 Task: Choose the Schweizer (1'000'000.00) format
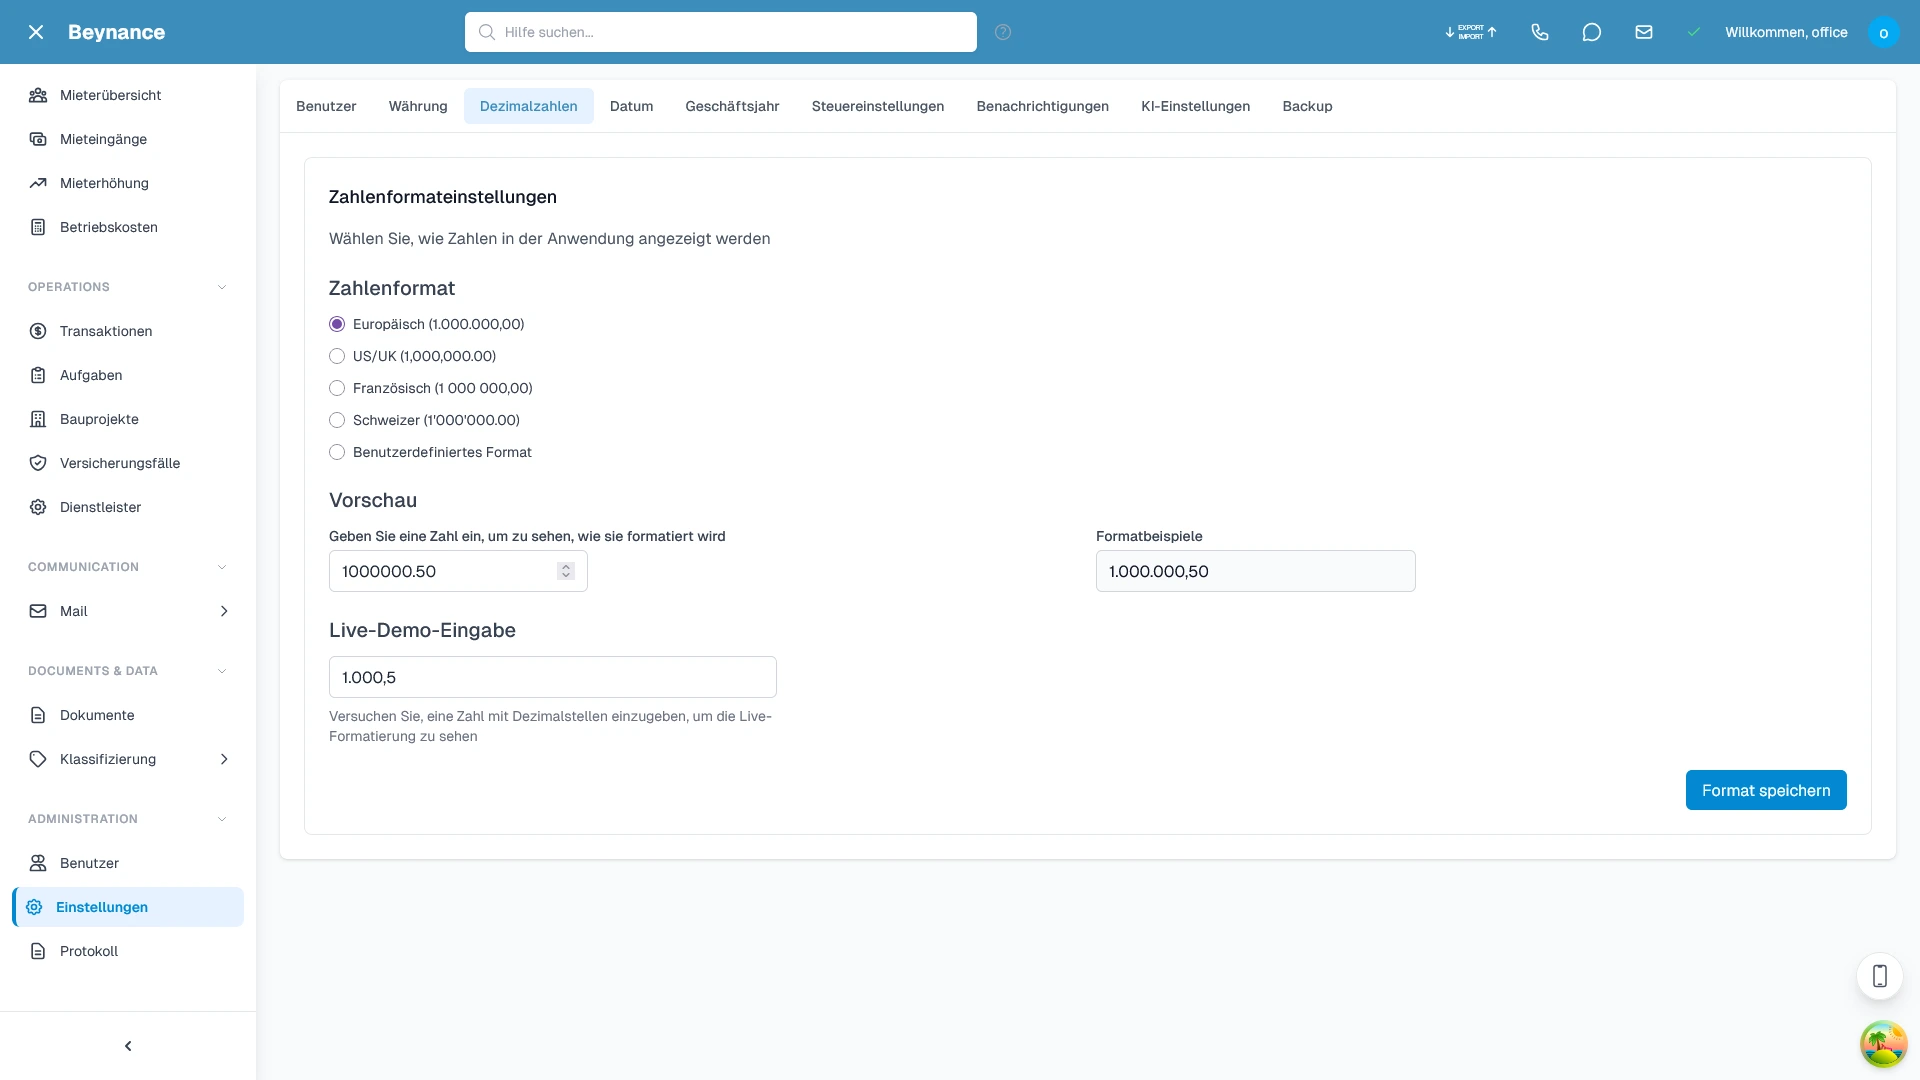point(337,420)
